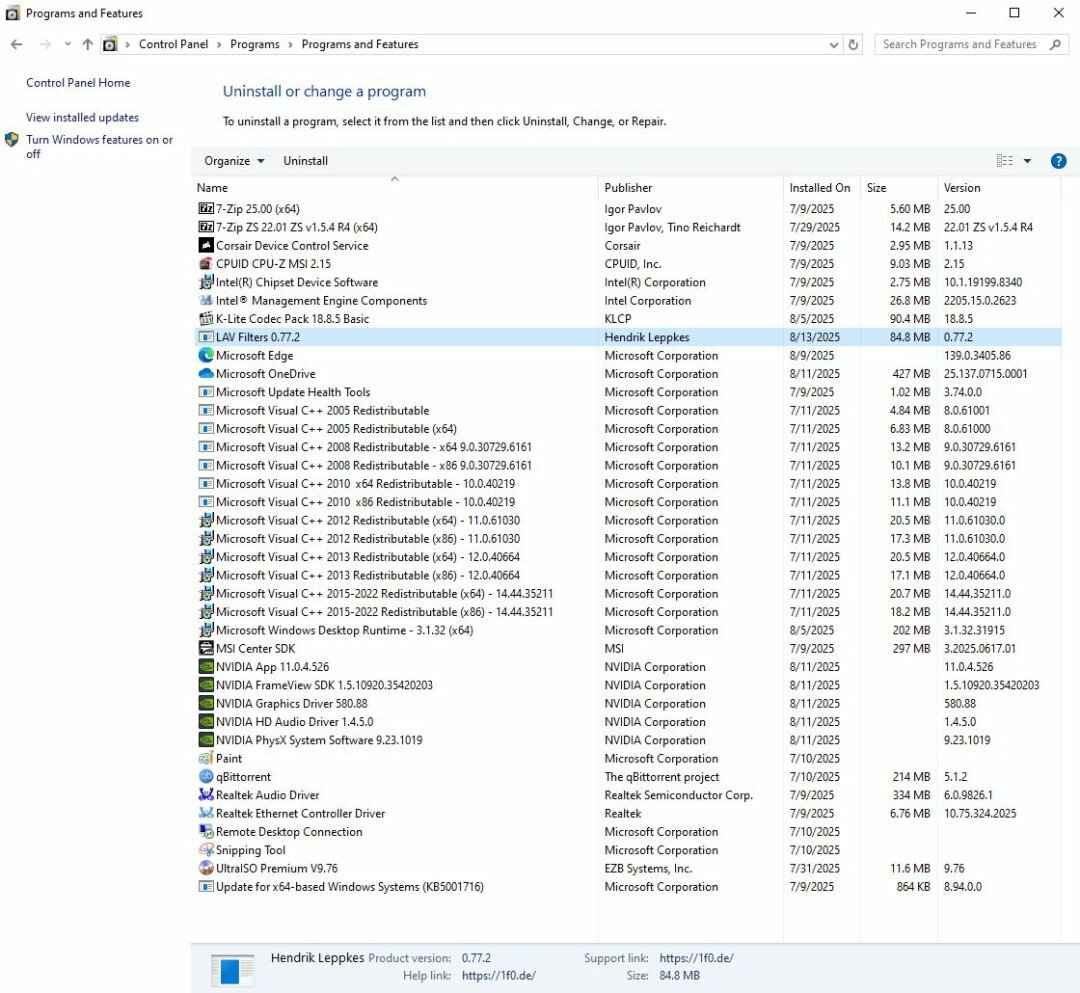Viewport: 1080px width, 993px height.
Task: Open Control Panel Home link
Action: point(78,83)
